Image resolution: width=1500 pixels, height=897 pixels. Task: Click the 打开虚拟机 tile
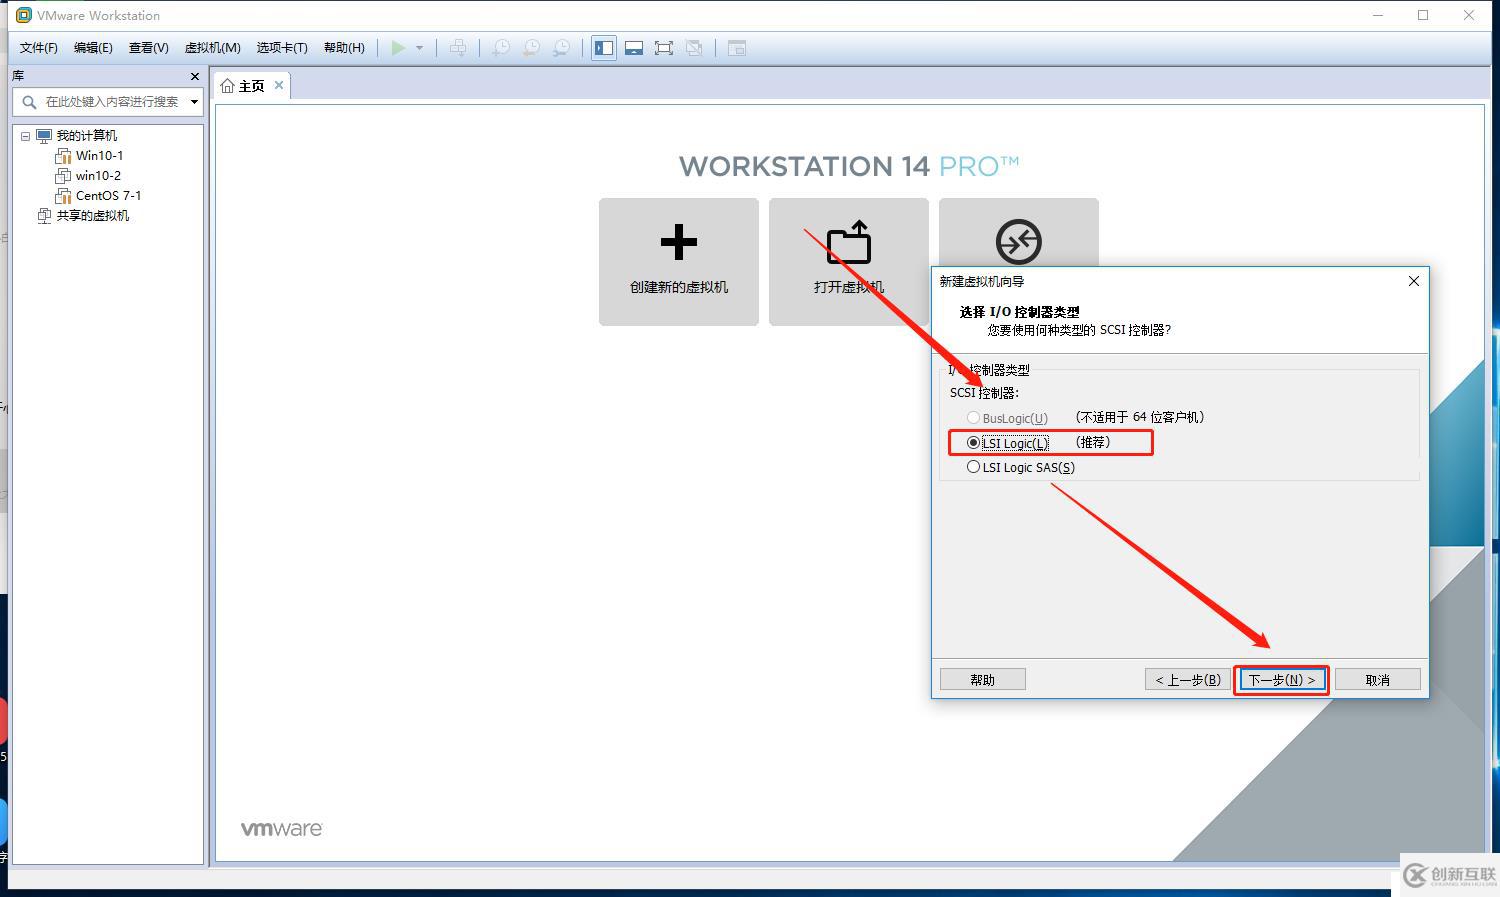849,262
